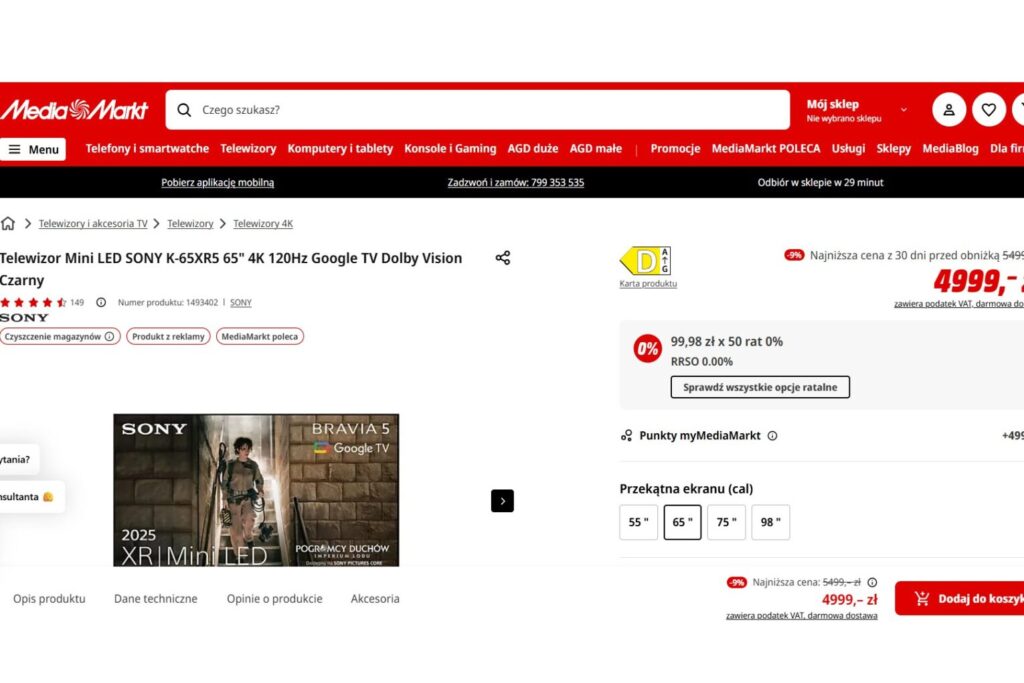Click Czyszczenie magazynów tag
Viewport: 1024px width, 683px height.
tap(59, 336)
